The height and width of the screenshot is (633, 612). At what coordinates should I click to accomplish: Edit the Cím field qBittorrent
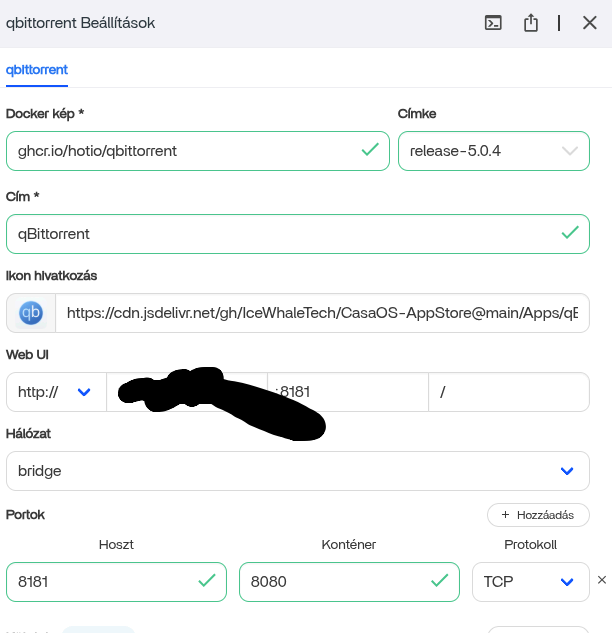click(298, 234)
